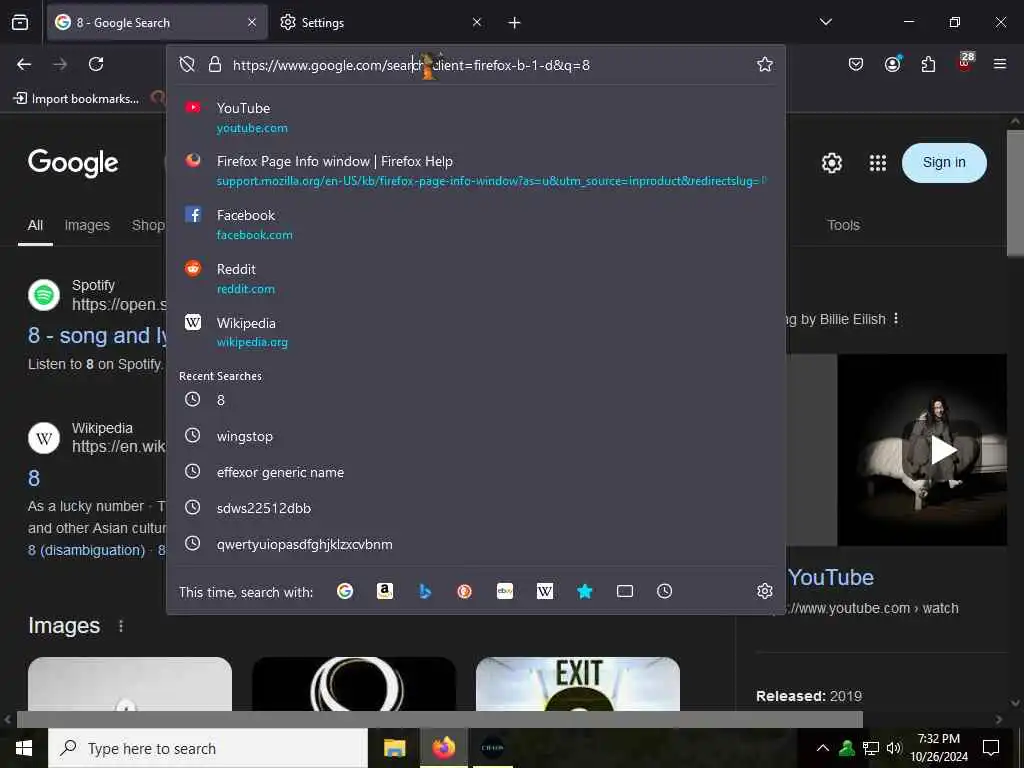The height and width of the screenshot is (768, 1024).
Task: Open the volume control in tray
Action: (x=893, y=748)
